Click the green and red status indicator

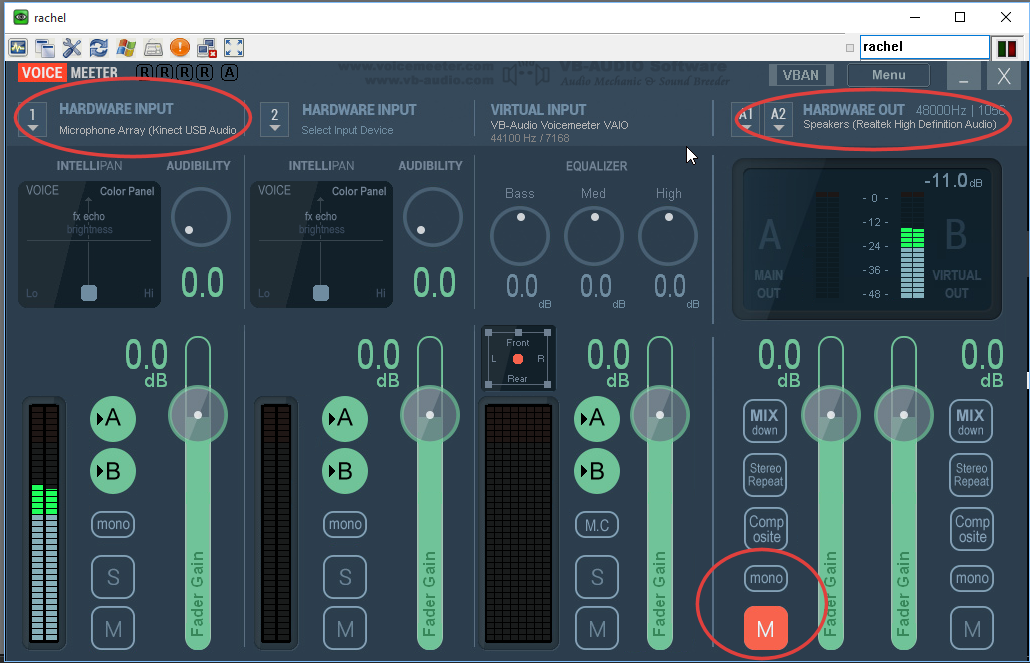[x=1007, y=47]
